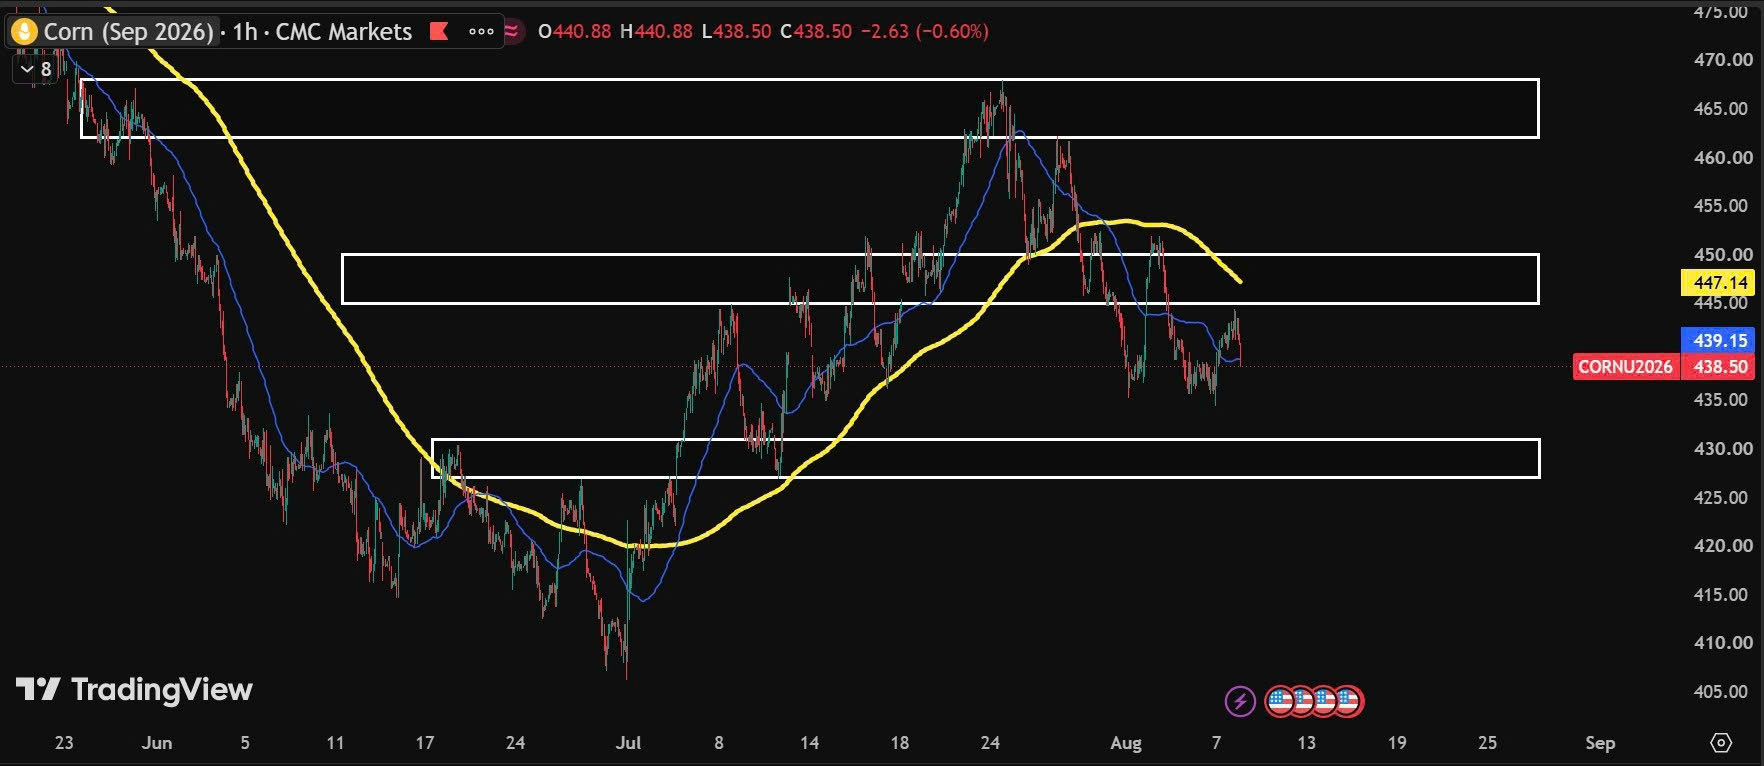Click the 415.00 price axis label
The height and width of the screenshot is (766, 1764).
[1723, 595]
